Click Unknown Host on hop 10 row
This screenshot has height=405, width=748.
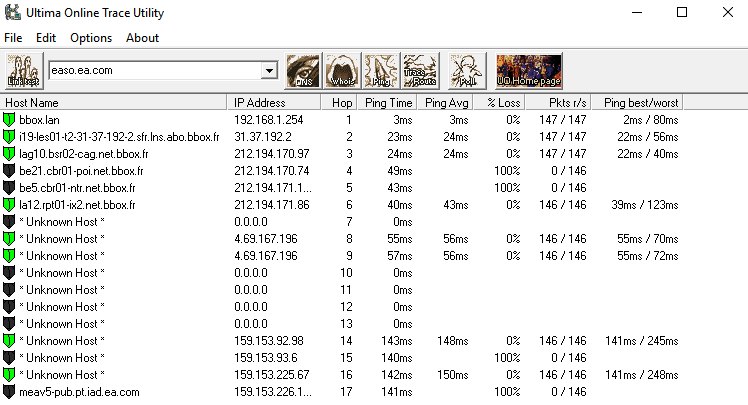[x=62, y=273]
